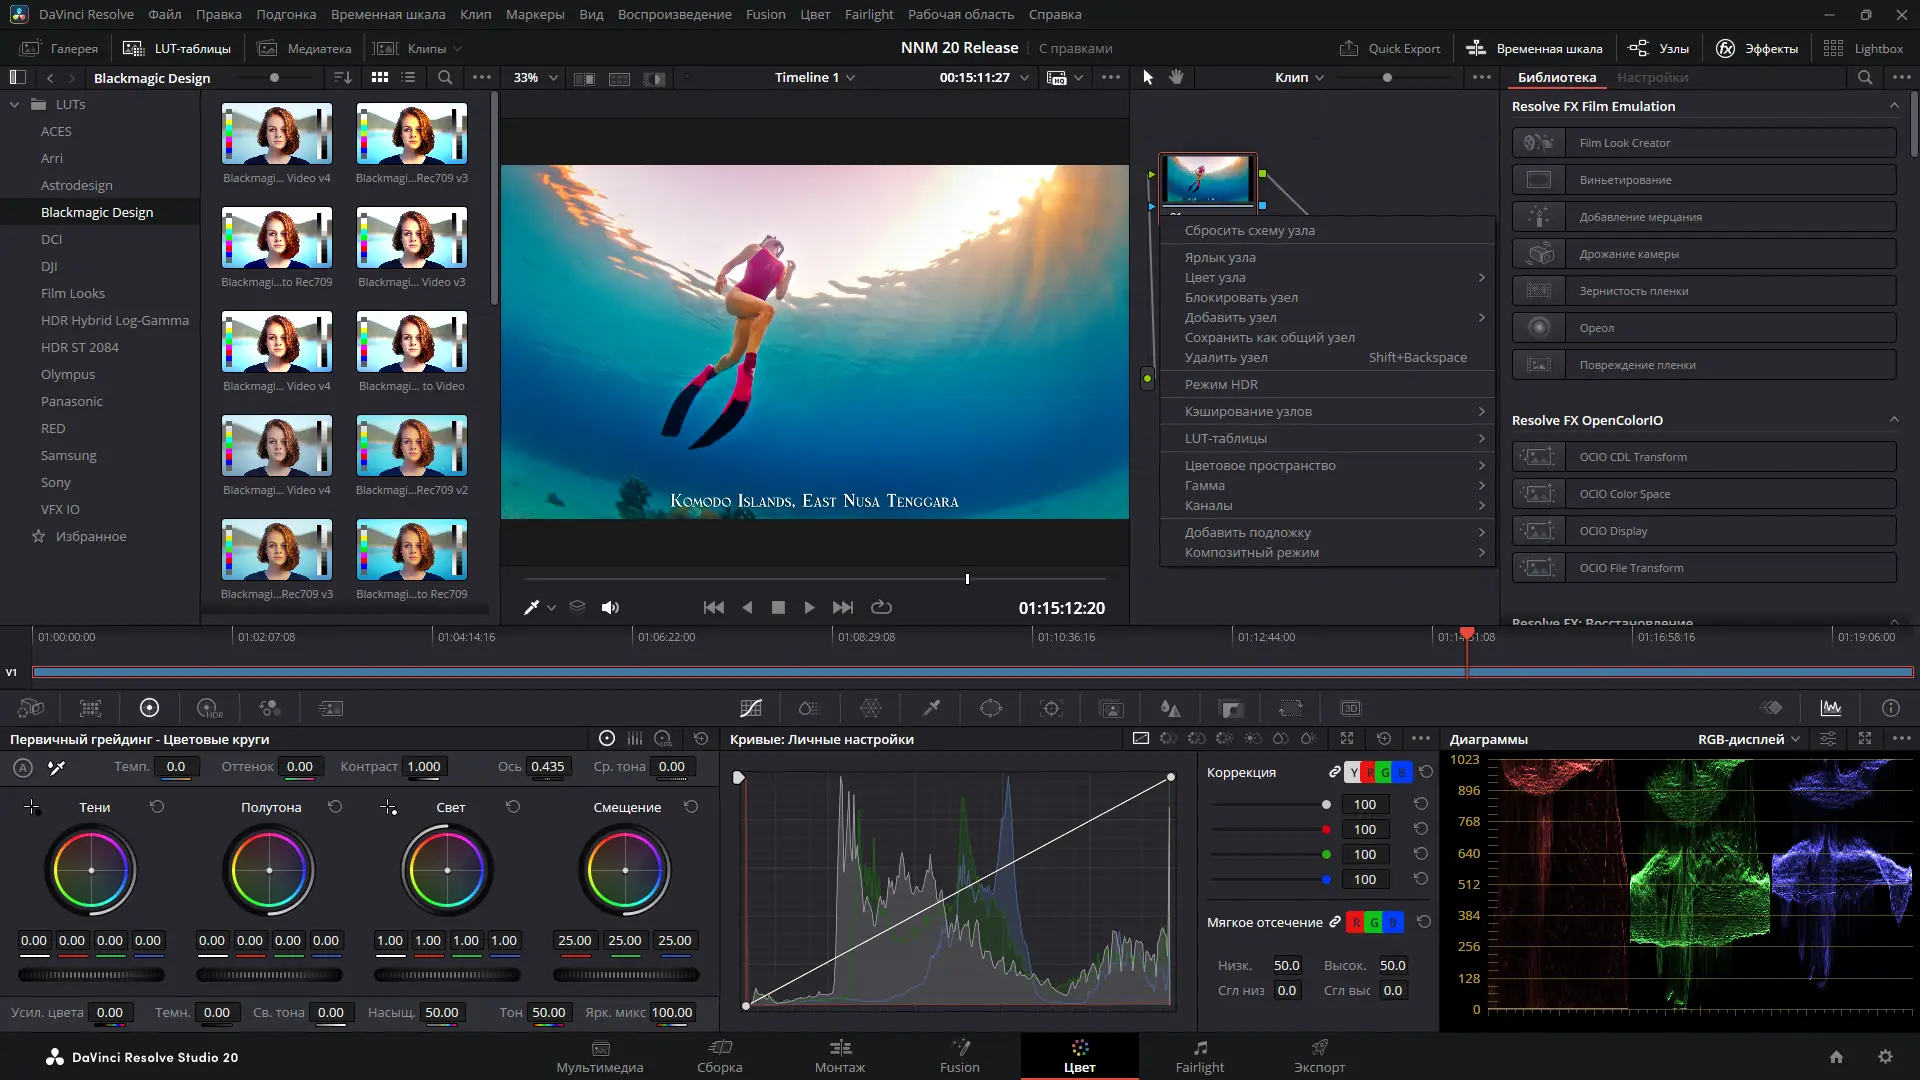
Task: Click the loop playback button
Action: pos(881,607)
